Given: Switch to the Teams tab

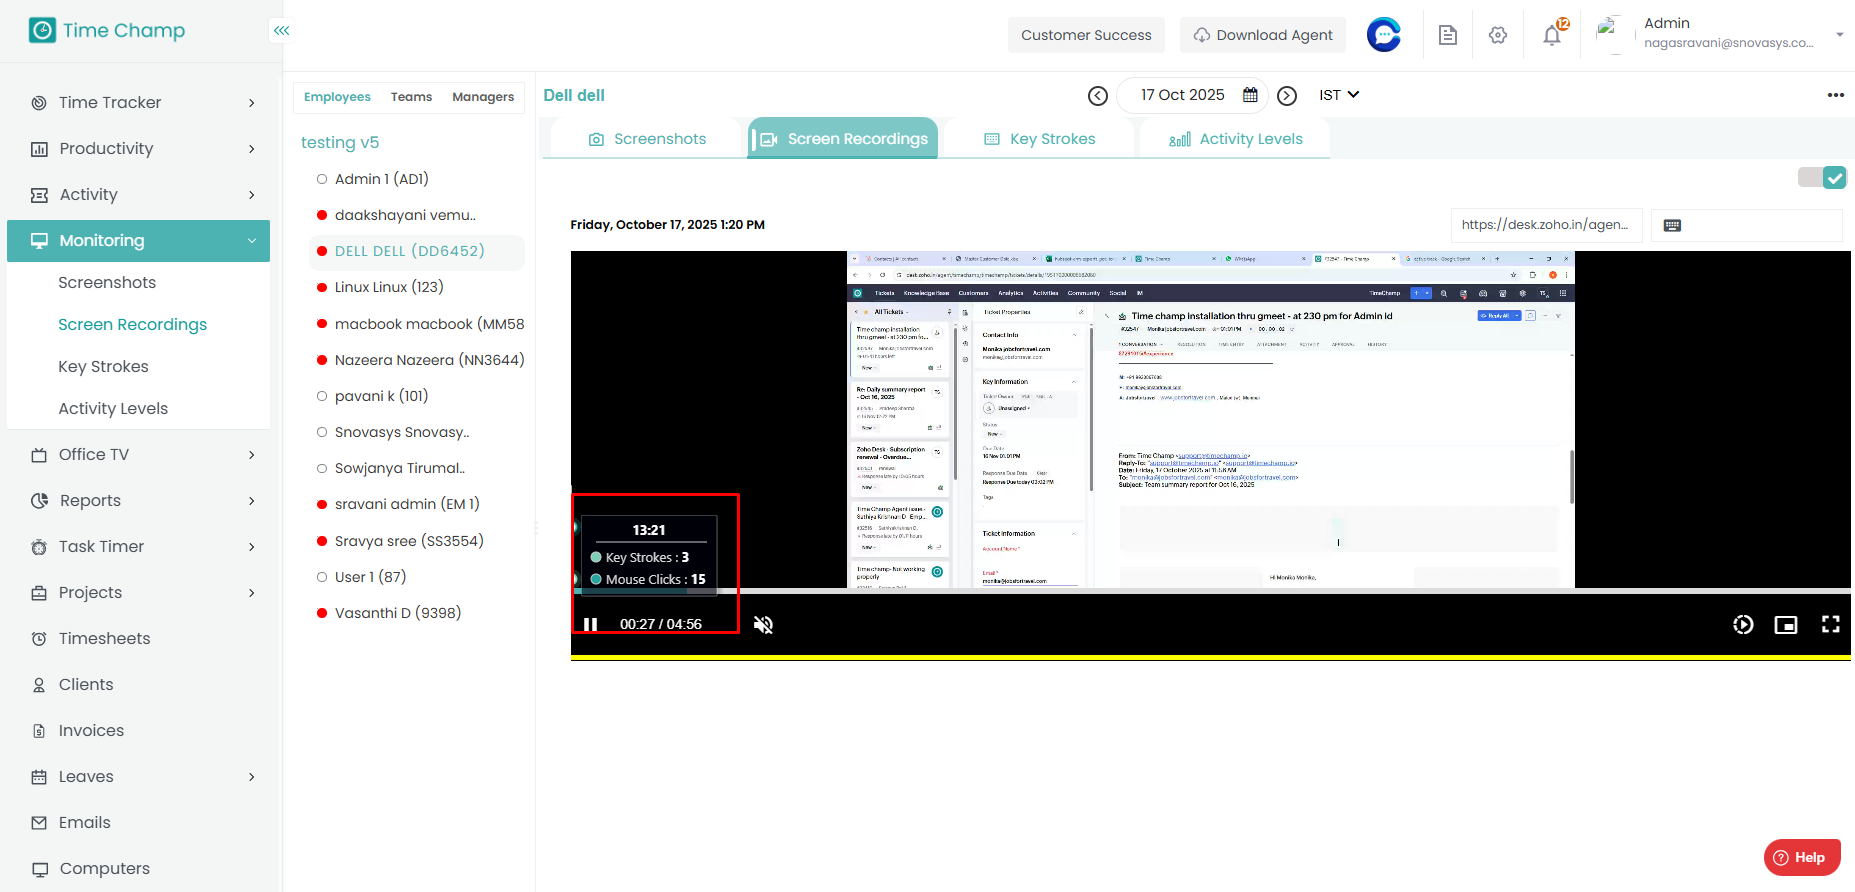Looking at the screenshot, I should [411, 97].
